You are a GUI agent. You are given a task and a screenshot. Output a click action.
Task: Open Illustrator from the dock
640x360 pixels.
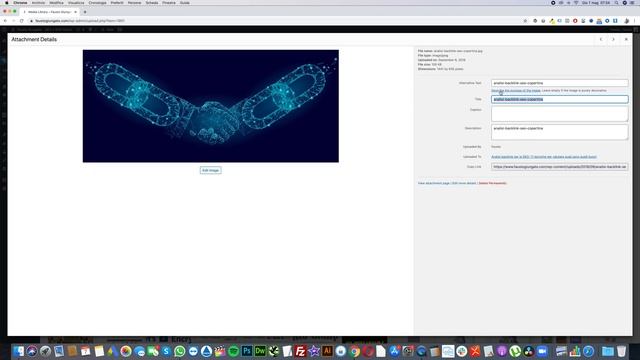[x=327, y=351]
